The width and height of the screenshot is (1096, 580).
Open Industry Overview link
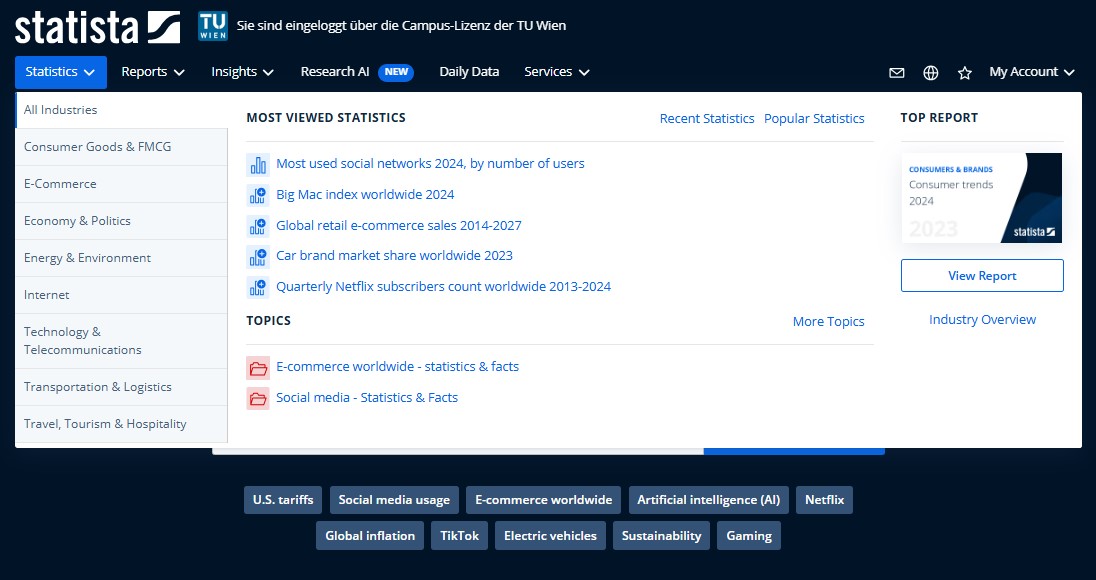(x=982, y=319)
